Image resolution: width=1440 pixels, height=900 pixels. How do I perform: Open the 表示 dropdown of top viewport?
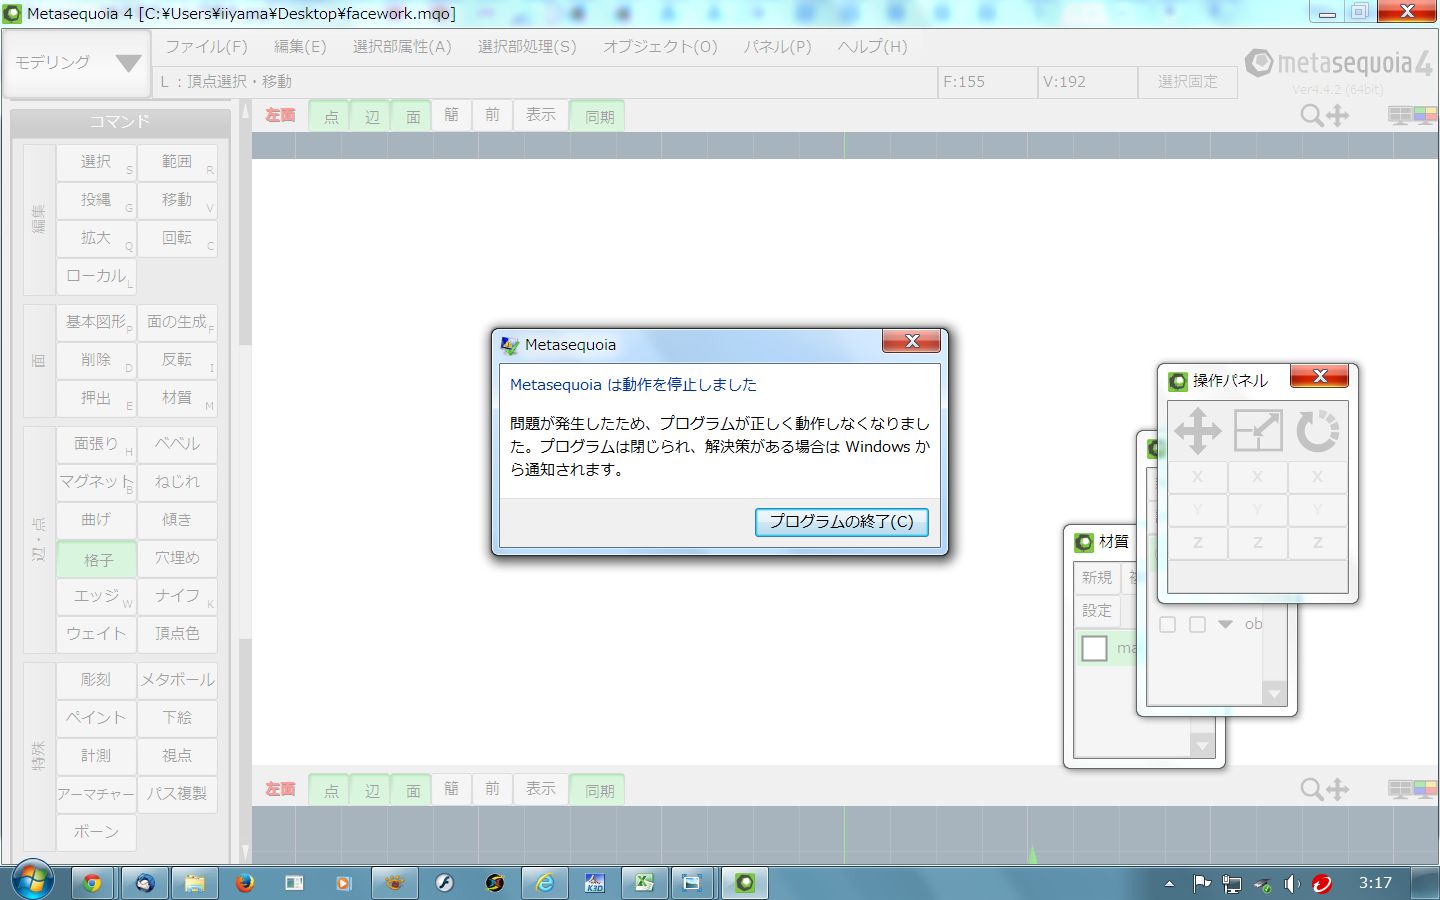541,115
